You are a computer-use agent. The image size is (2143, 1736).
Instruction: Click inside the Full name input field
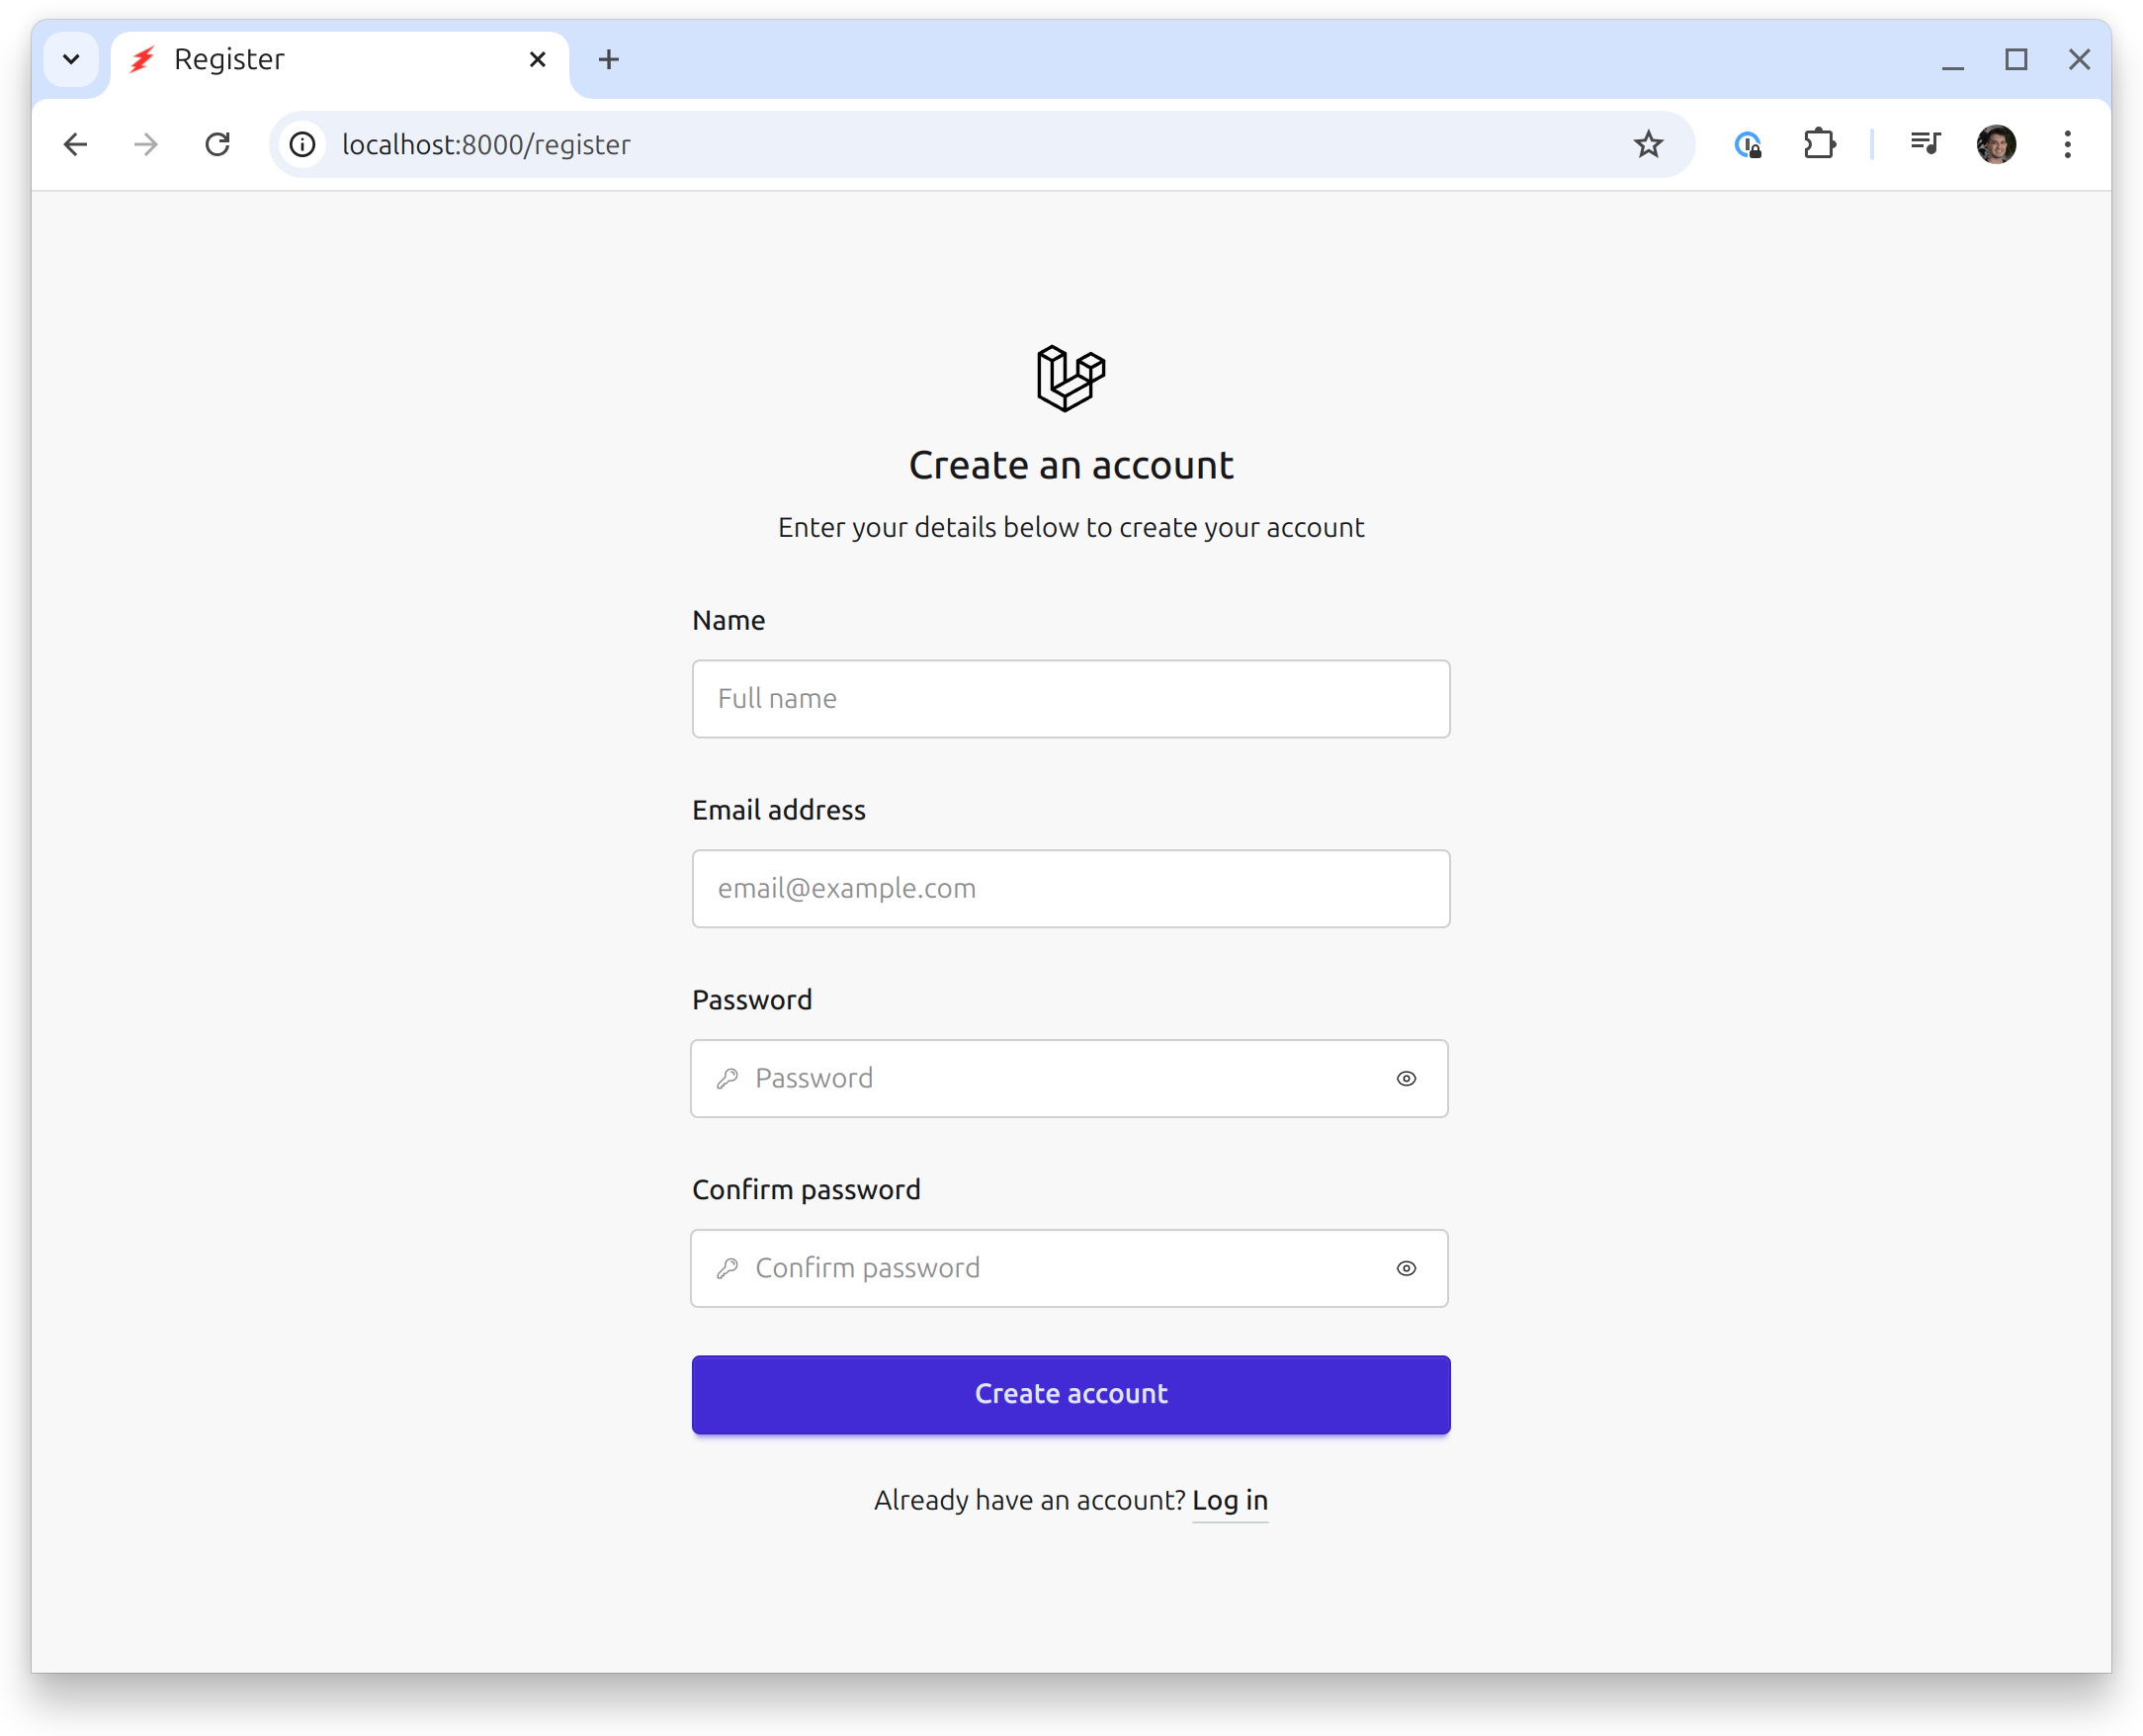tap(1070, 698)
